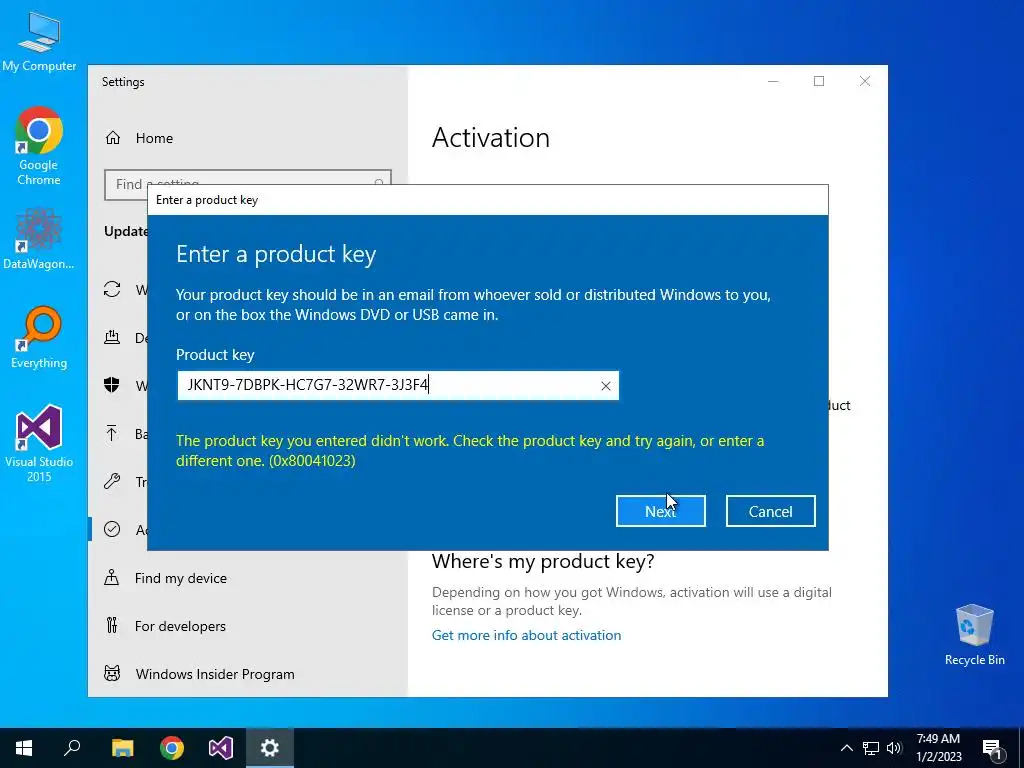Image resolution: width=1024 pixels, height=768 pixels.
Task: Open Get more info about activation link
Action: 526,635
